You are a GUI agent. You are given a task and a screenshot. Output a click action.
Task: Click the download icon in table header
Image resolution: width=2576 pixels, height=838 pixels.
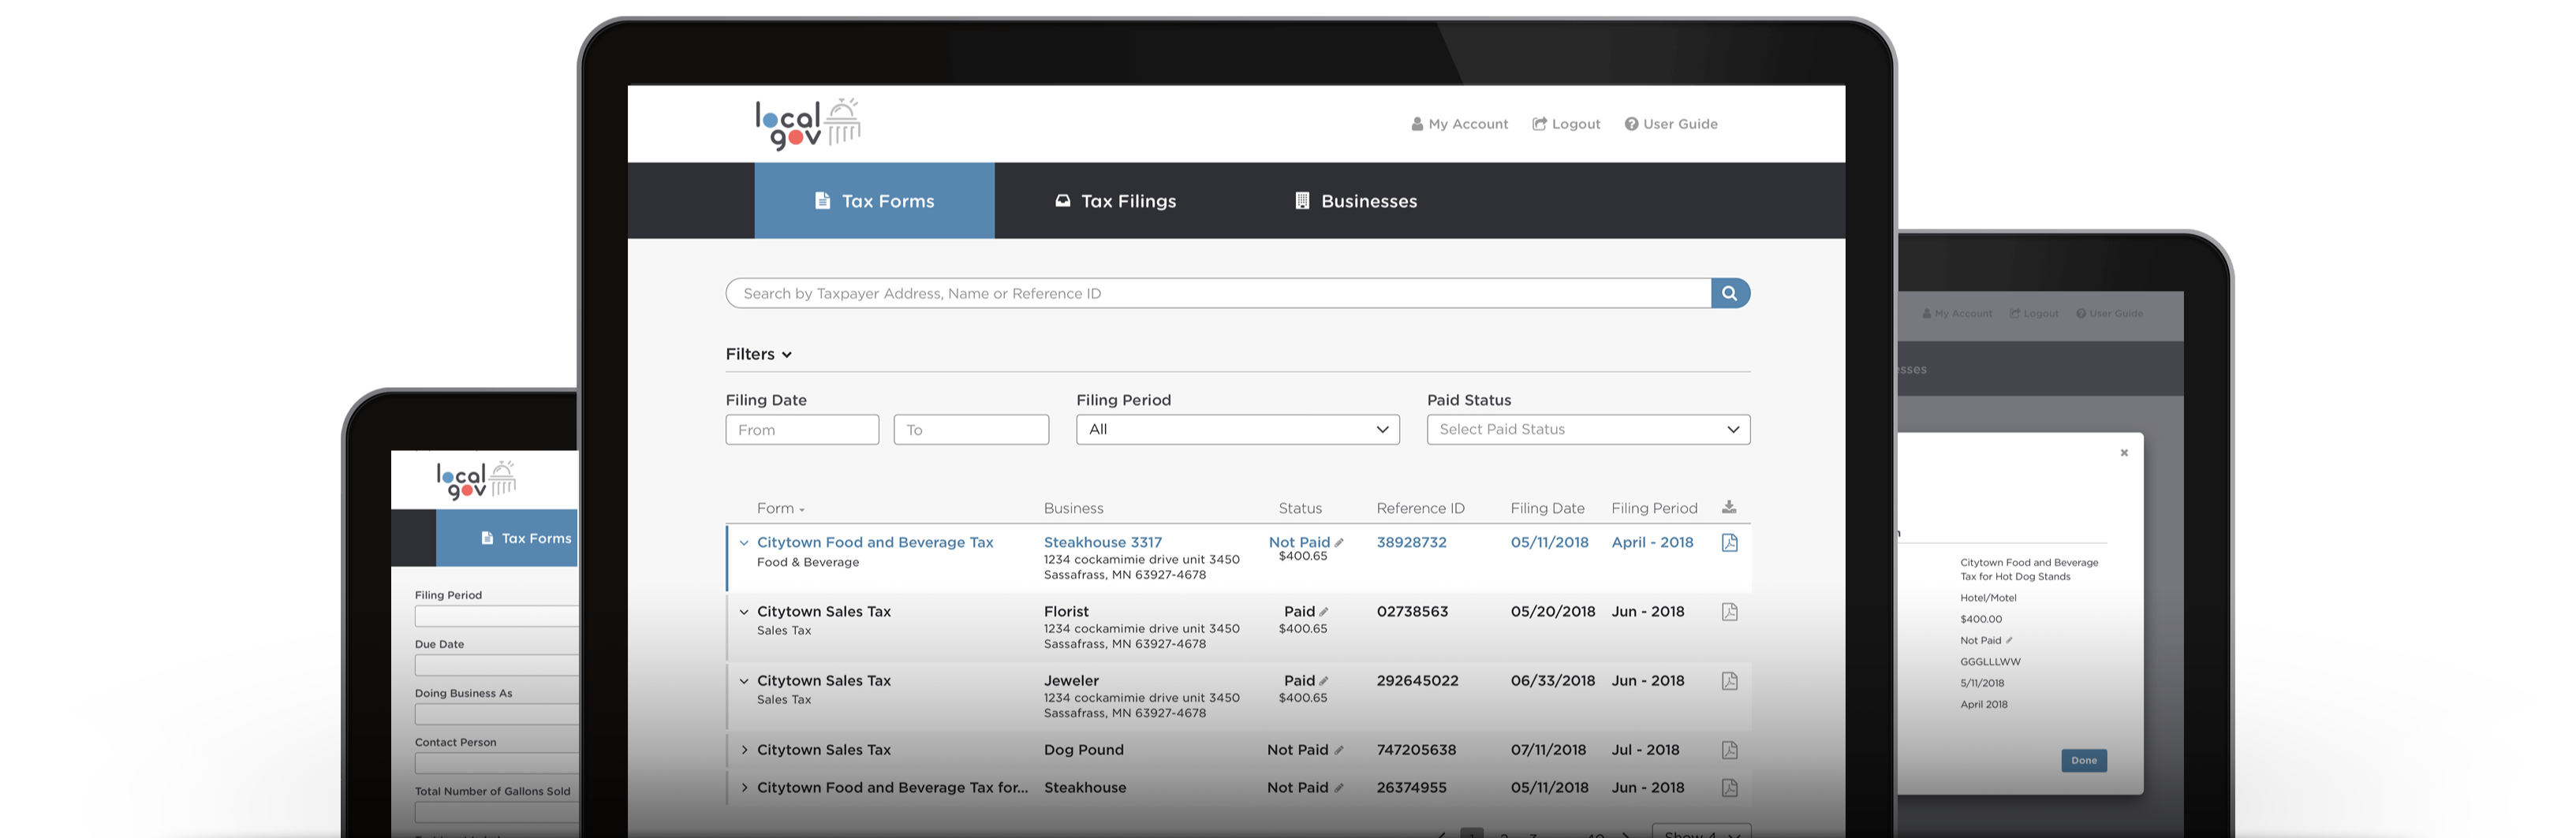coord(1729,507)
